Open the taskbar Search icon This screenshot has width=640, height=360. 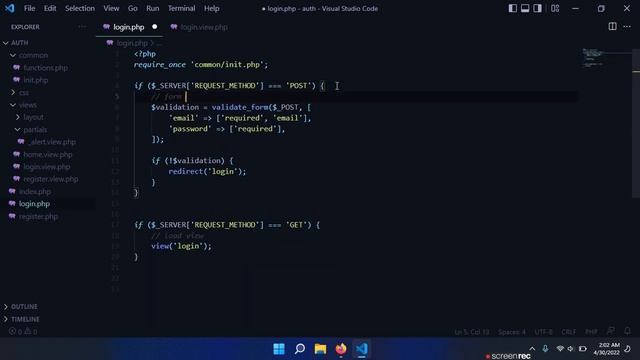point(300,349)
